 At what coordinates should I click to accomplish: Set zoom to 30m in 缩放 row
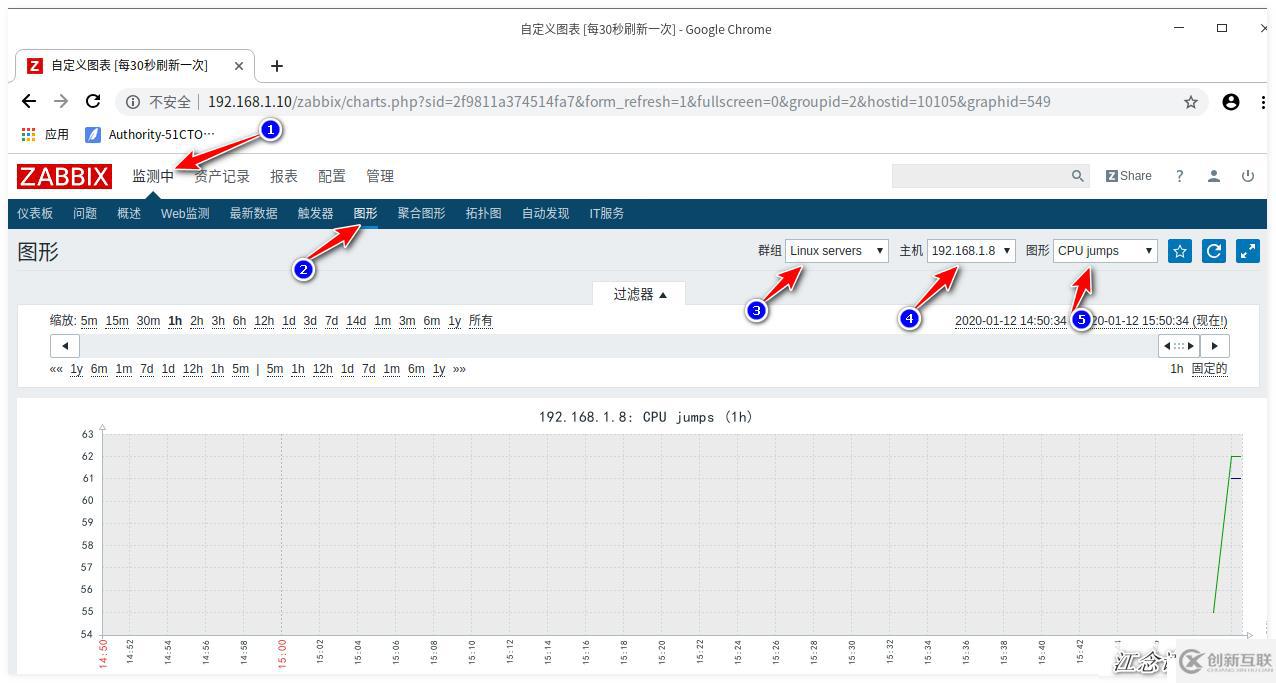coord(148,321)
